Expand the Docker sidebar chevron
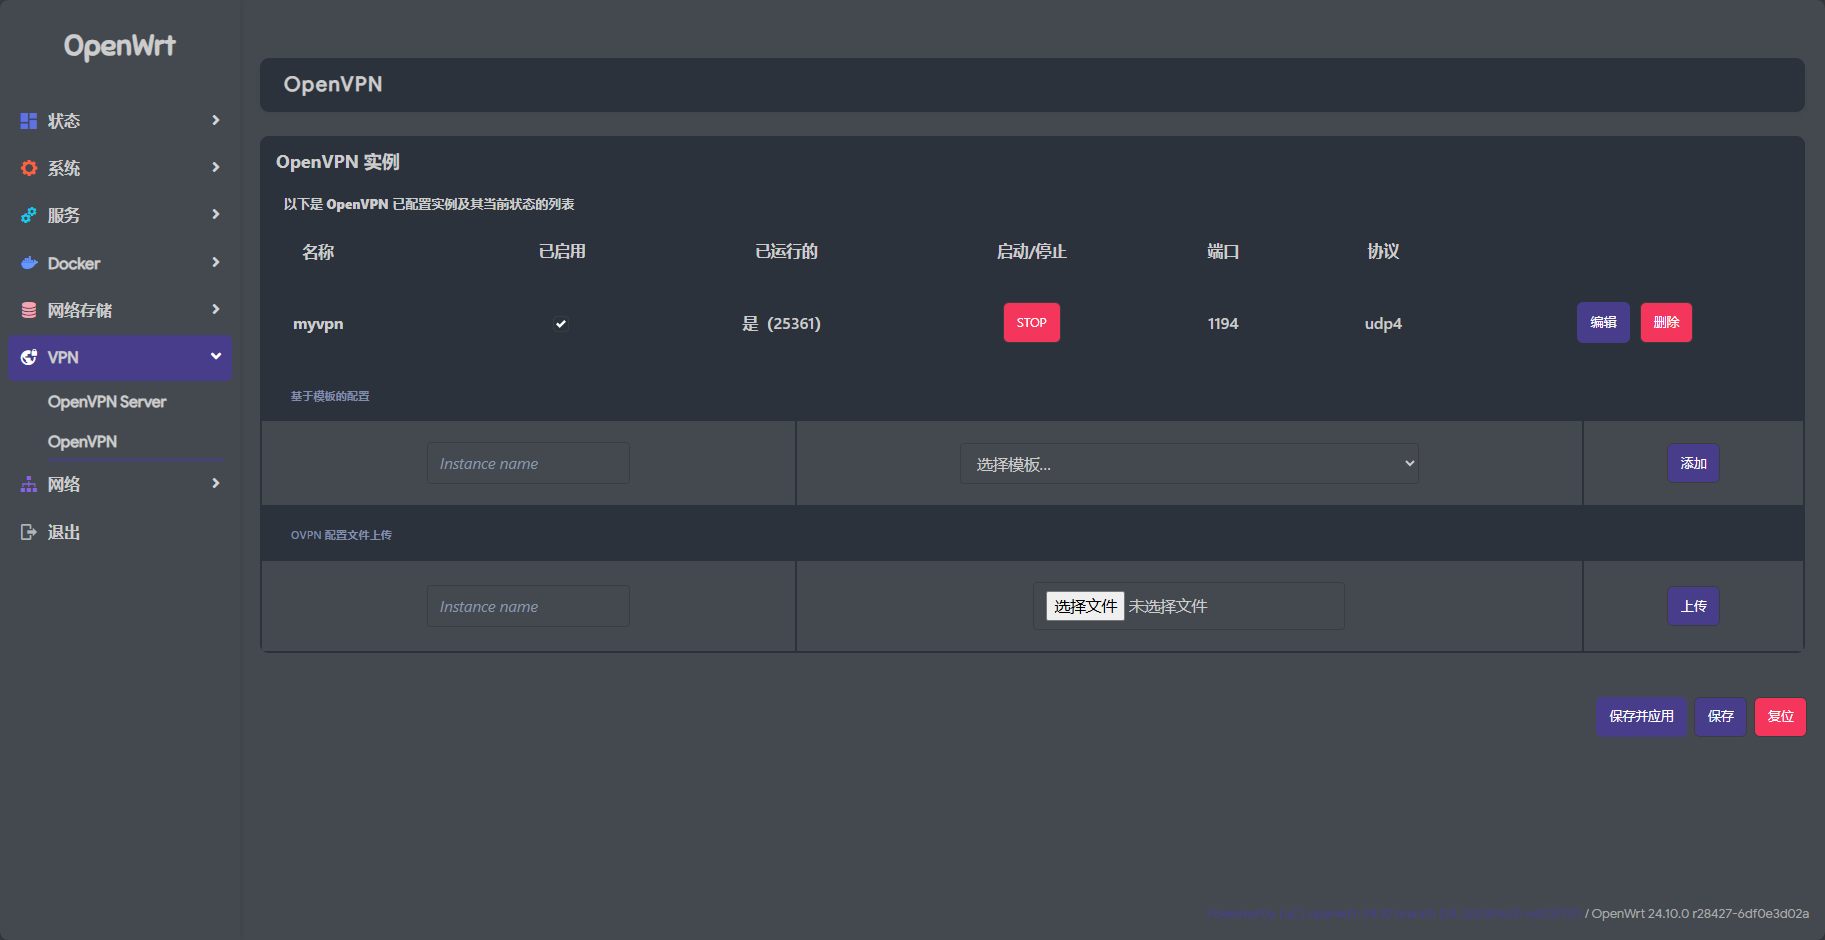Image resolution: width=1825 pixels, height=940 pixels. click(x=216, y=262)
